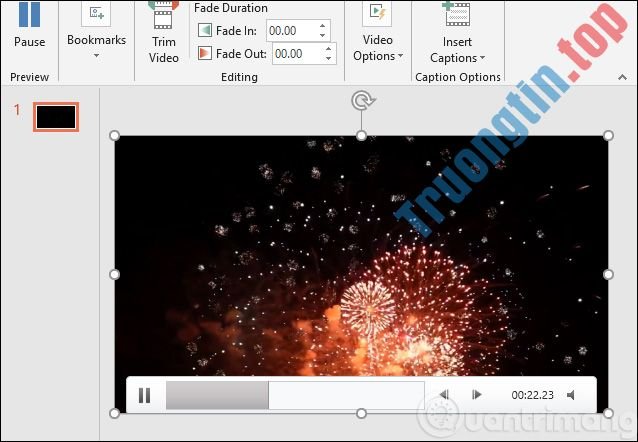The height and width of the screenshot is (442, 638).
Task: Pause playback in video control bar
Action: click(x=144, y=395)
